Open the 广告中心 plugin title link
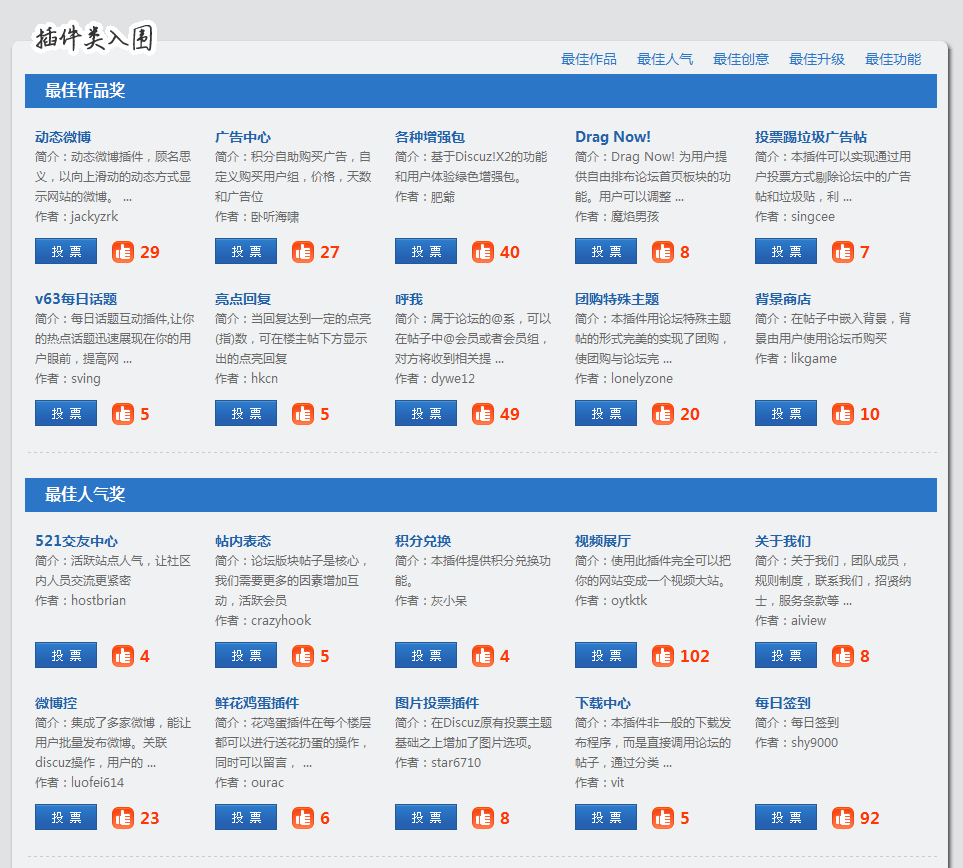Screen dimensions: 963x868 click(x=243, y=137)
